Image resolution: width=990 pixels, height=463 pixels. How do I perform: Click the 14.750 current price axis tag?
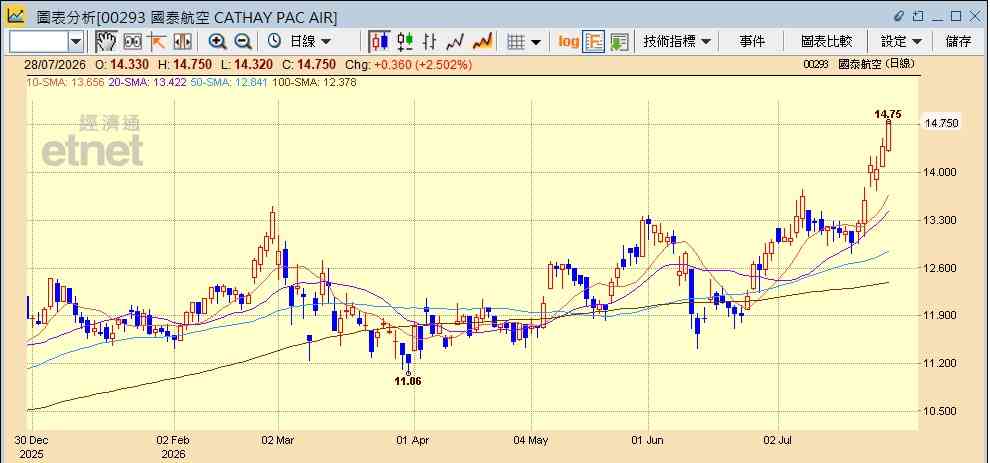click(x=941, y=123)
